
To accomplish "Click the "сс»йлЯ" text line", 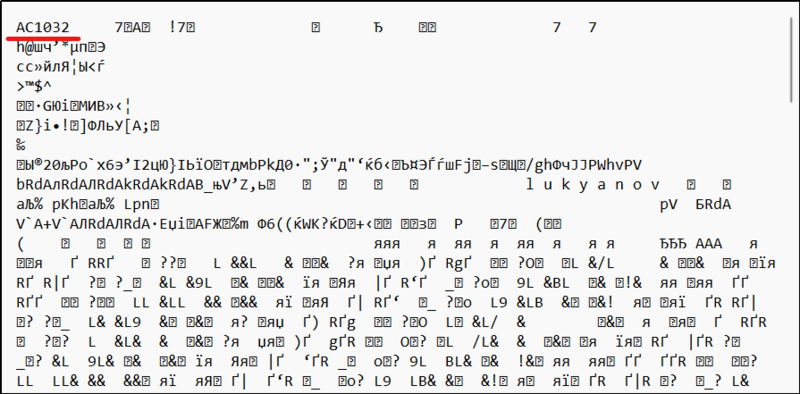I will tap(61, 67).
